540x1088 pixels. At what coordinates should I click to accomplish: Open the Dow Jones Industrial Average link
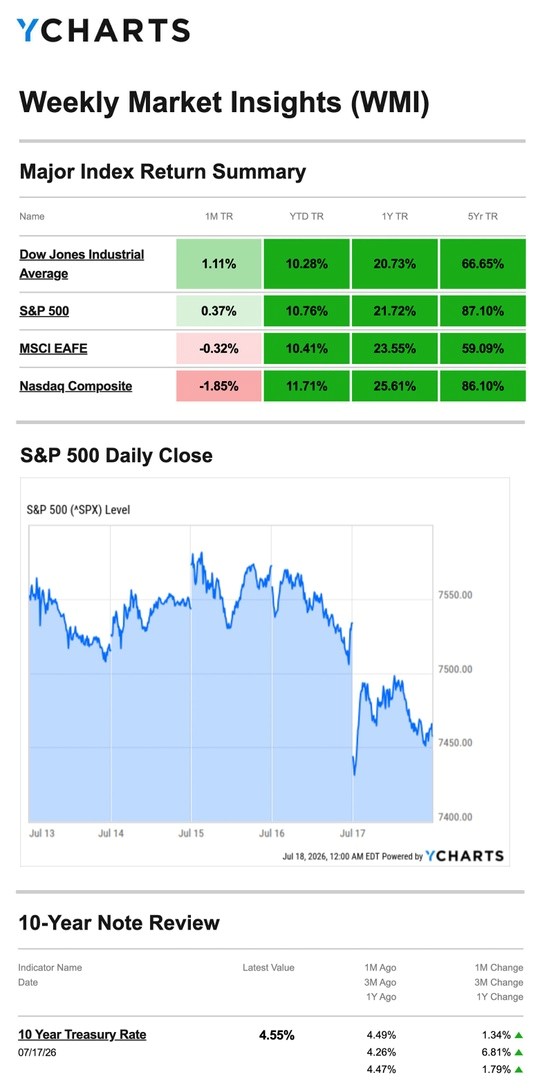tap(82, 264)
